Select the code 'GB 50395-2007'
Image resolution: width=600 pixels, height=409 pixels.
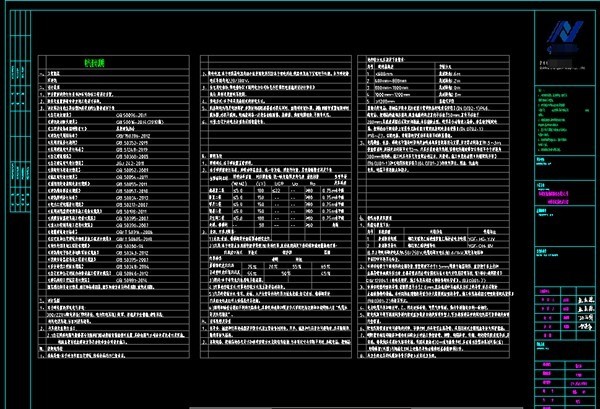[x=132, y=218]
